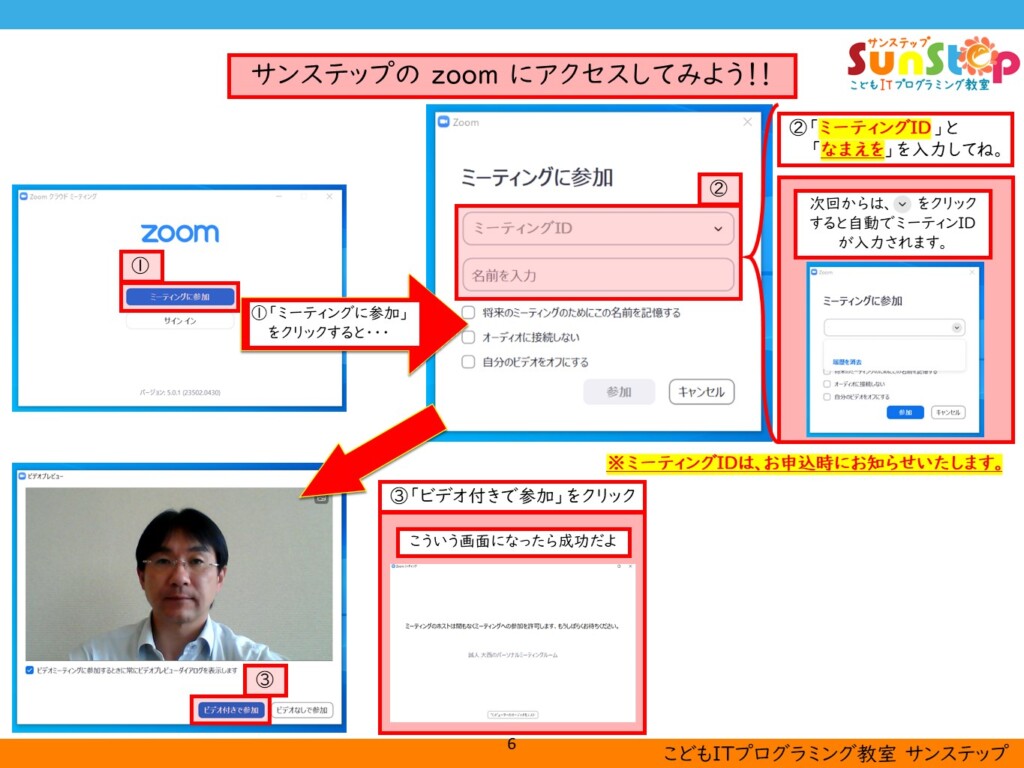
Task: Click the blue 参加 button in small dialog
Action: point(905,412)
